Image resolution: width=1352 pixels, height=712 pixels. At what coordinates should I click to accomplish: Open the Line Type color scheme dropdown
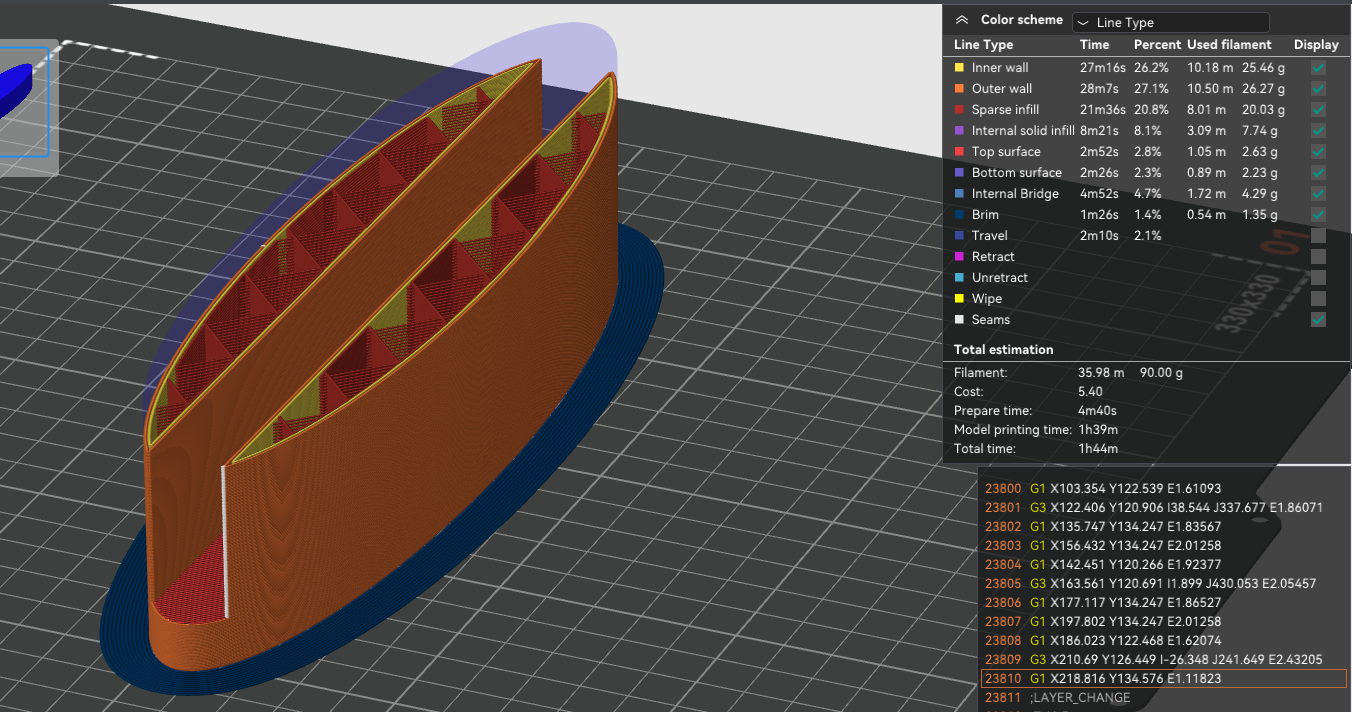pyautogui.click(x=1170, y=22)
